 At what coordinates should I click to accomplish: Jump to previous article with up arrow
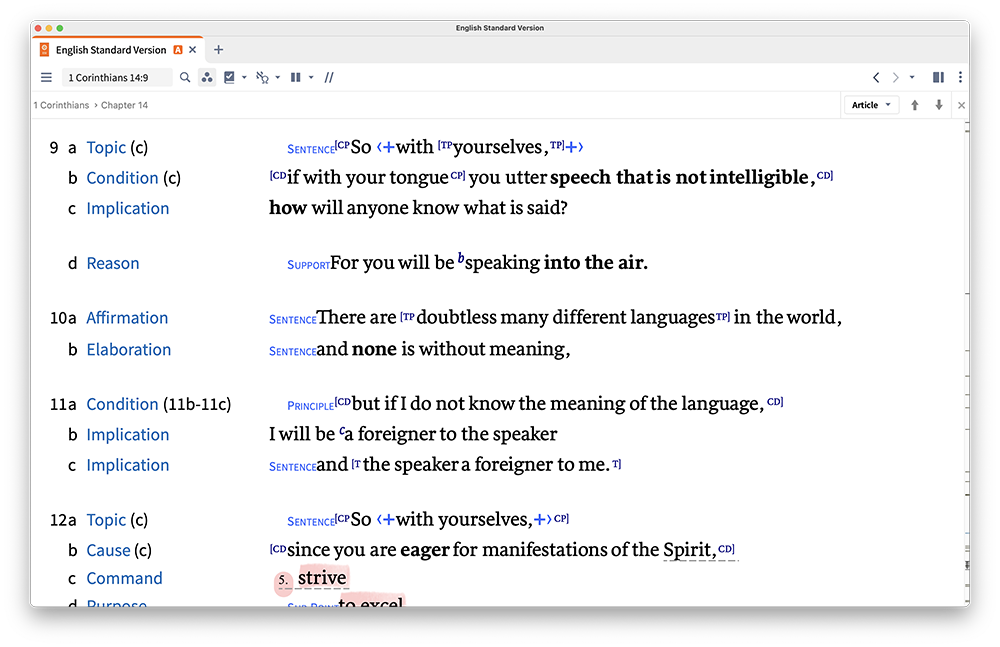[915, 105]
